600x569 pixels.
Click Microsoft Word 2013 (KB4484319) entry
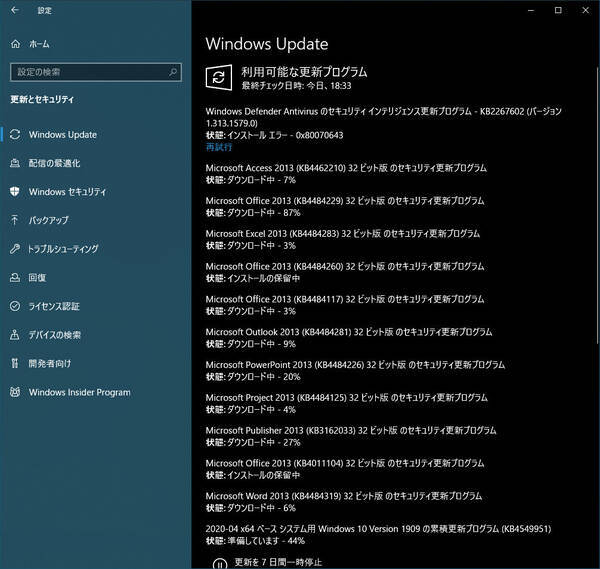point(344,496)
